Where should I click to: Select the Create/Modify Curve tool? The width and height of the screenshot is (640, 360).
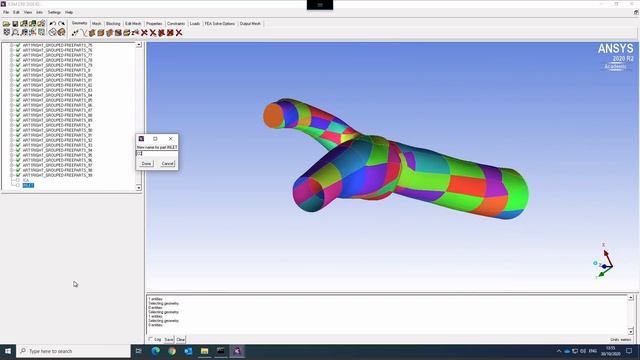[x=84, y=33]
